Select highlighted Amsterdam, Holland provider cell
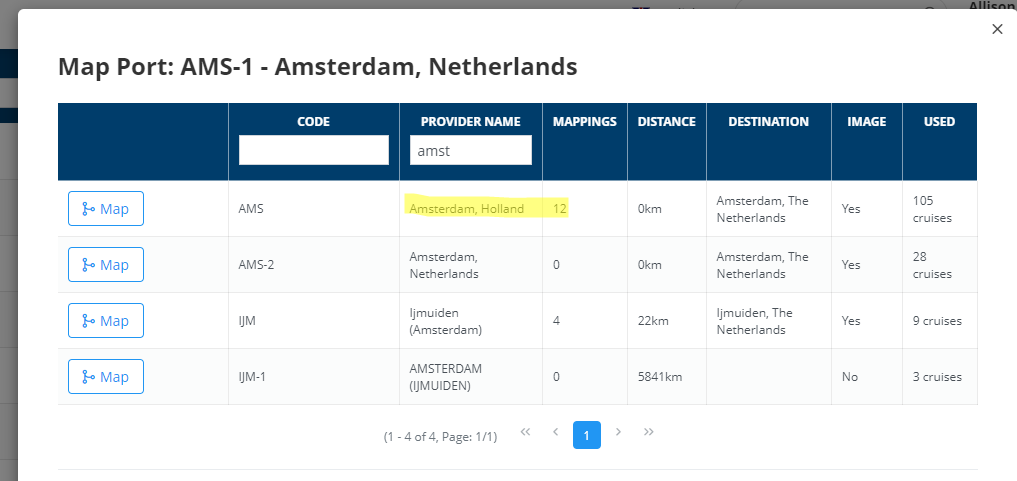 coord(466,209)
